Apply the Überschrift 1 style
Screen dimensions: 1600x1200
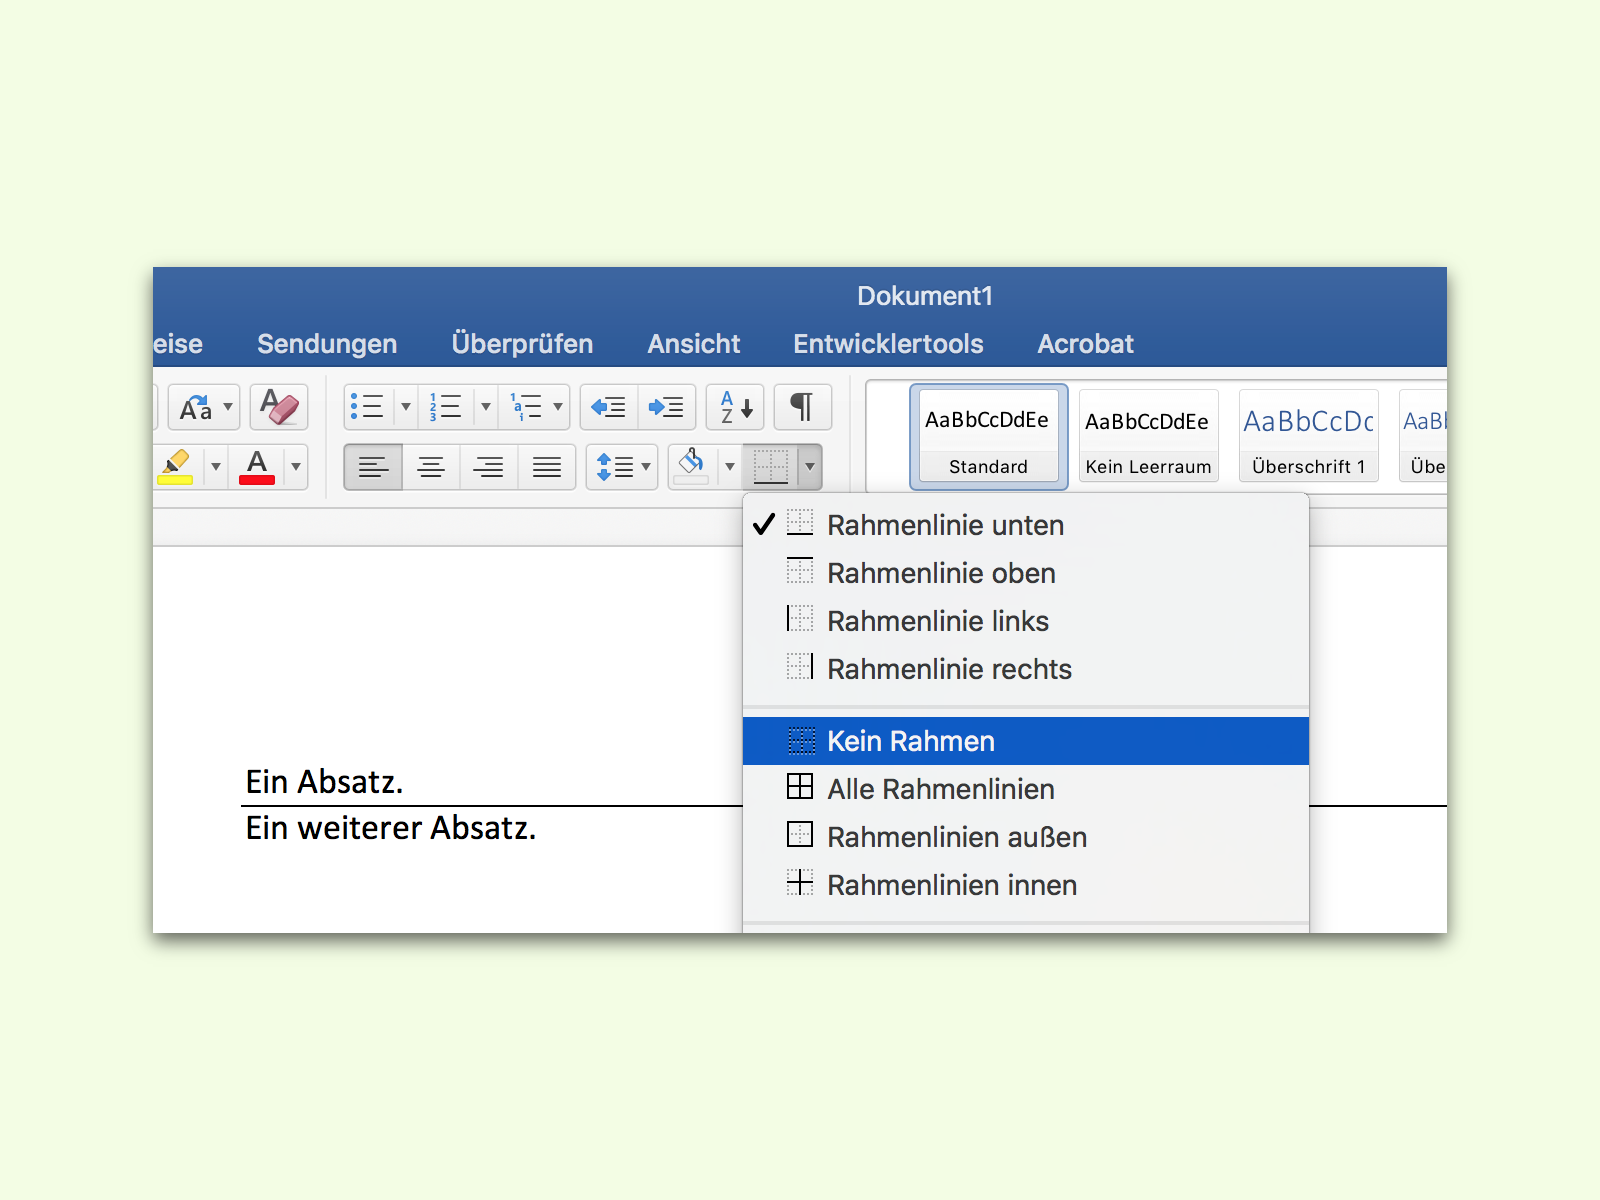pyautogui.click(x=1308, y=437)
